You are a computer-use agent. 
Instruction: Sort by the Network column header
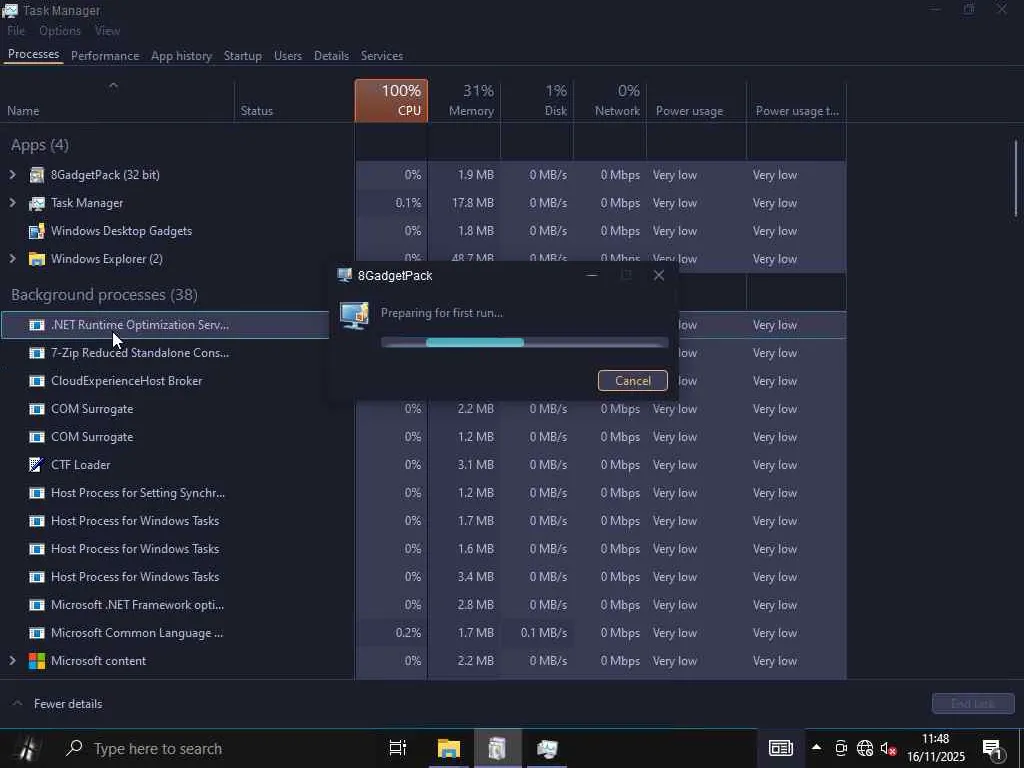pos(610,101)
